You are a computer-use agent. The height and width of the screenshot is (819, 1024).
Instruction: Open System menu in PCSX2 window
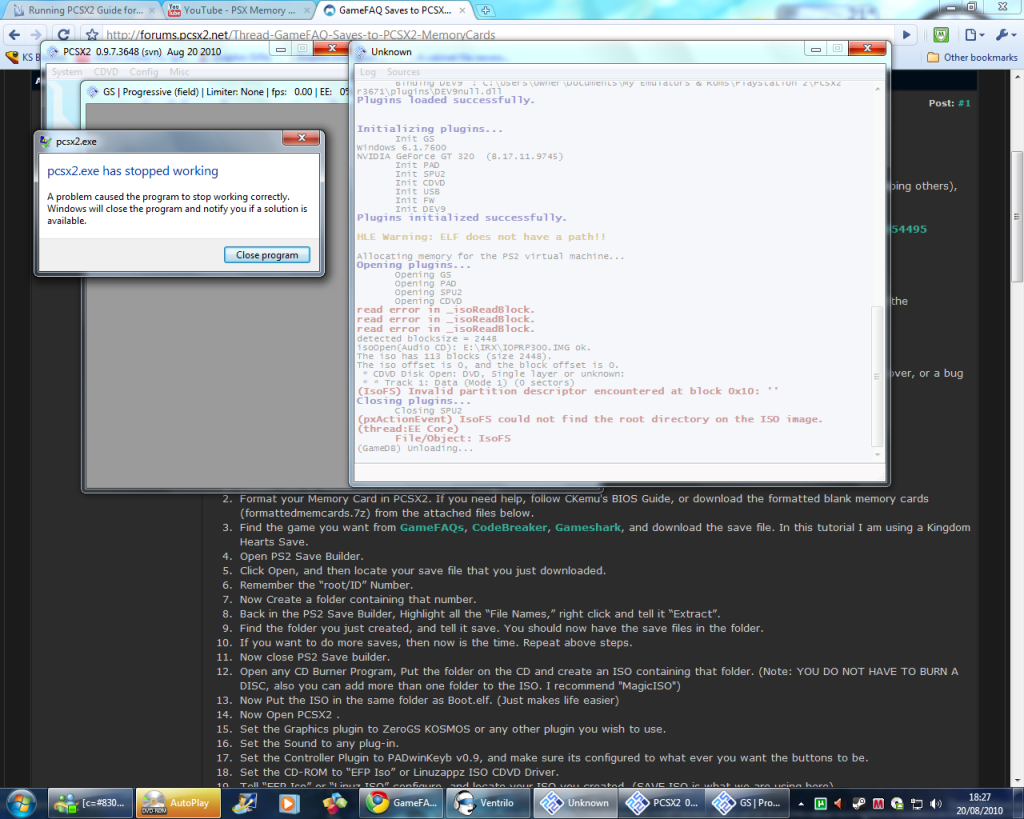click(67, 72)
